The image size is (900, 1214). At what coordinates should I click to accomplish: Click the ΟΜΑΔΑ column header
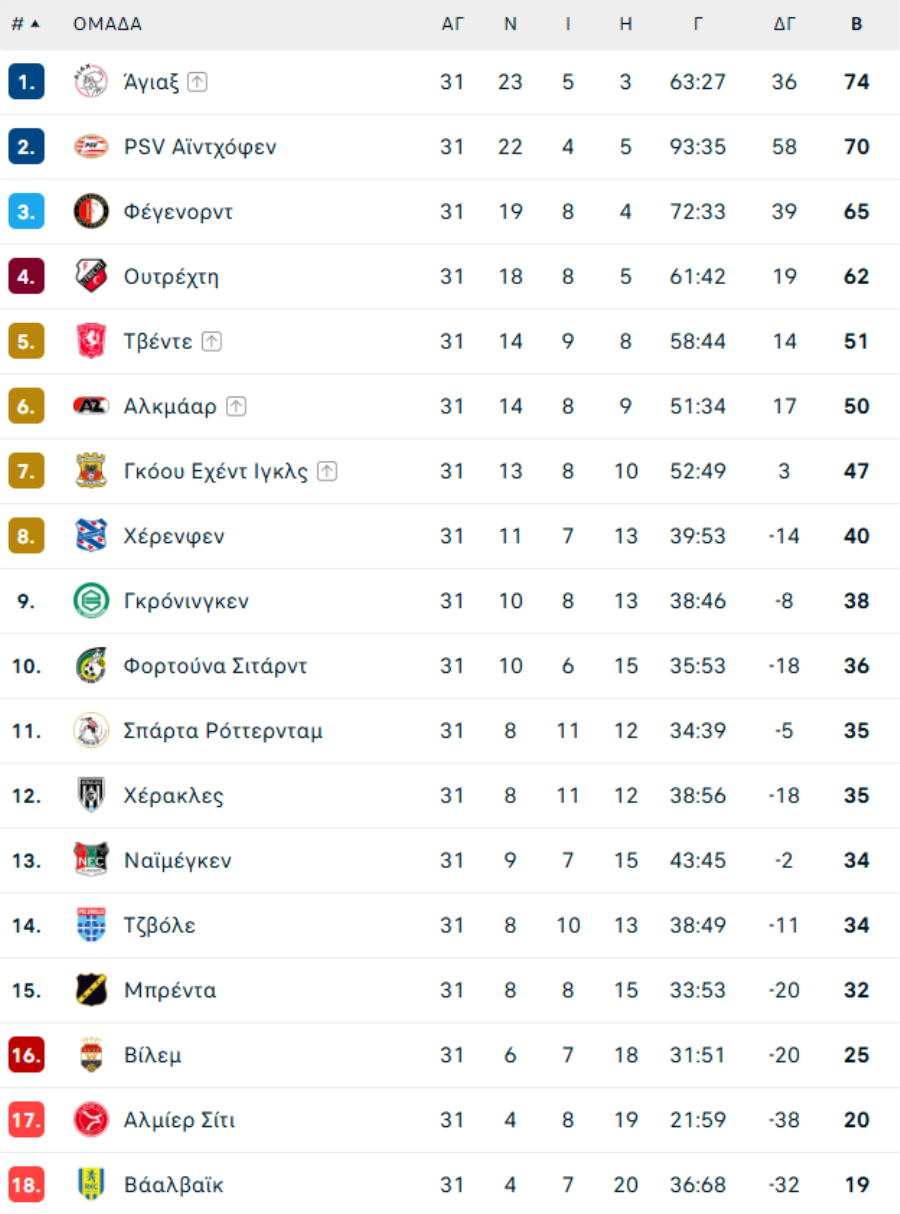coord(107,24)
